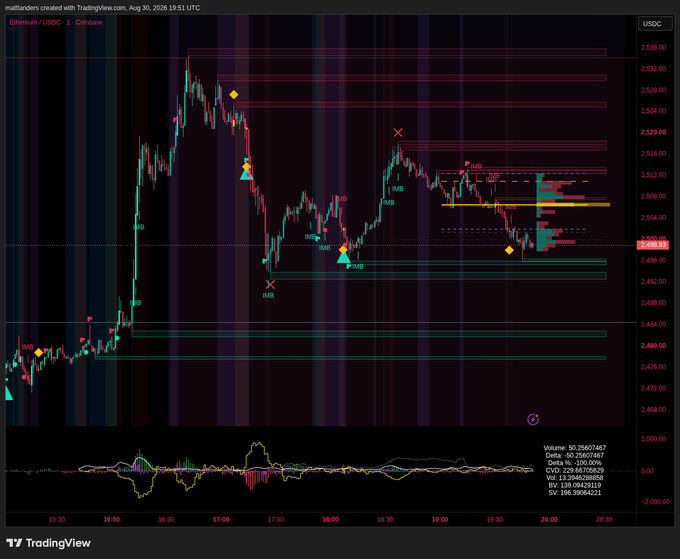The width and height of the screenshot is (680, 559).
Task: Click the 0.00 indicator scale label
Action: [x=647, y=471]
